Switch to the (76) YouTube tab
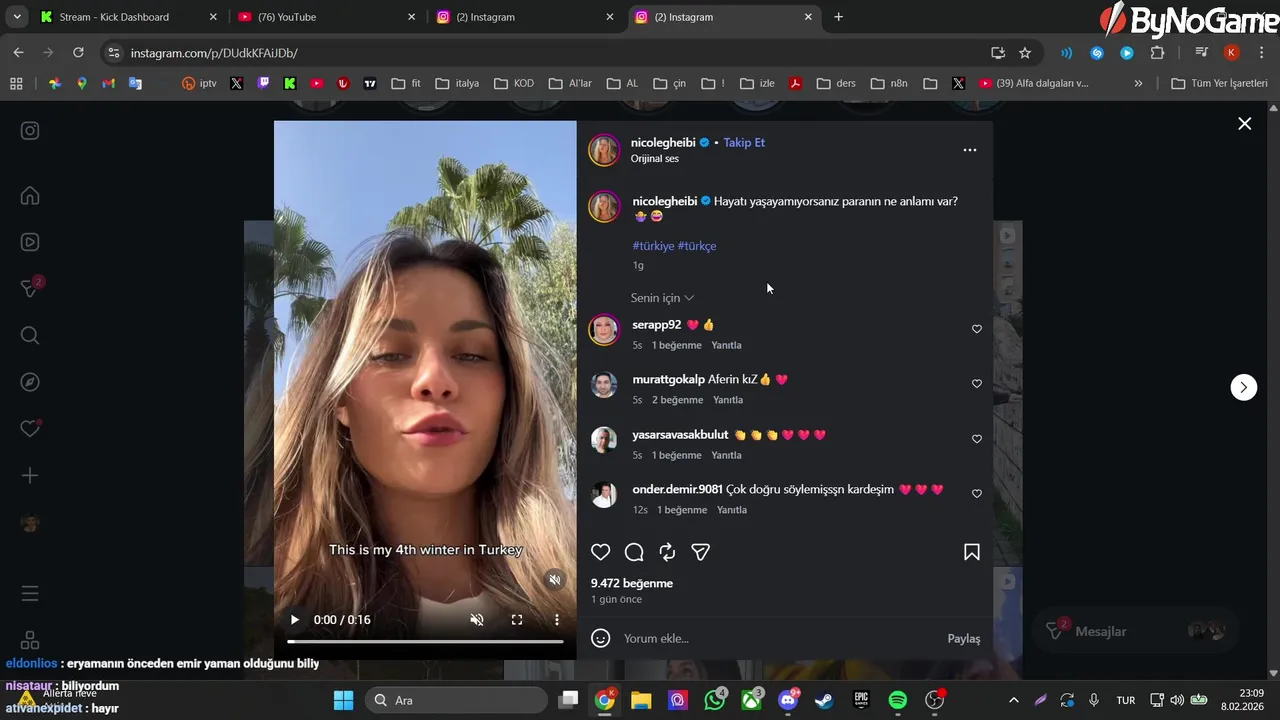This screenshot has height=720, width=1280. tap(327, 17)
